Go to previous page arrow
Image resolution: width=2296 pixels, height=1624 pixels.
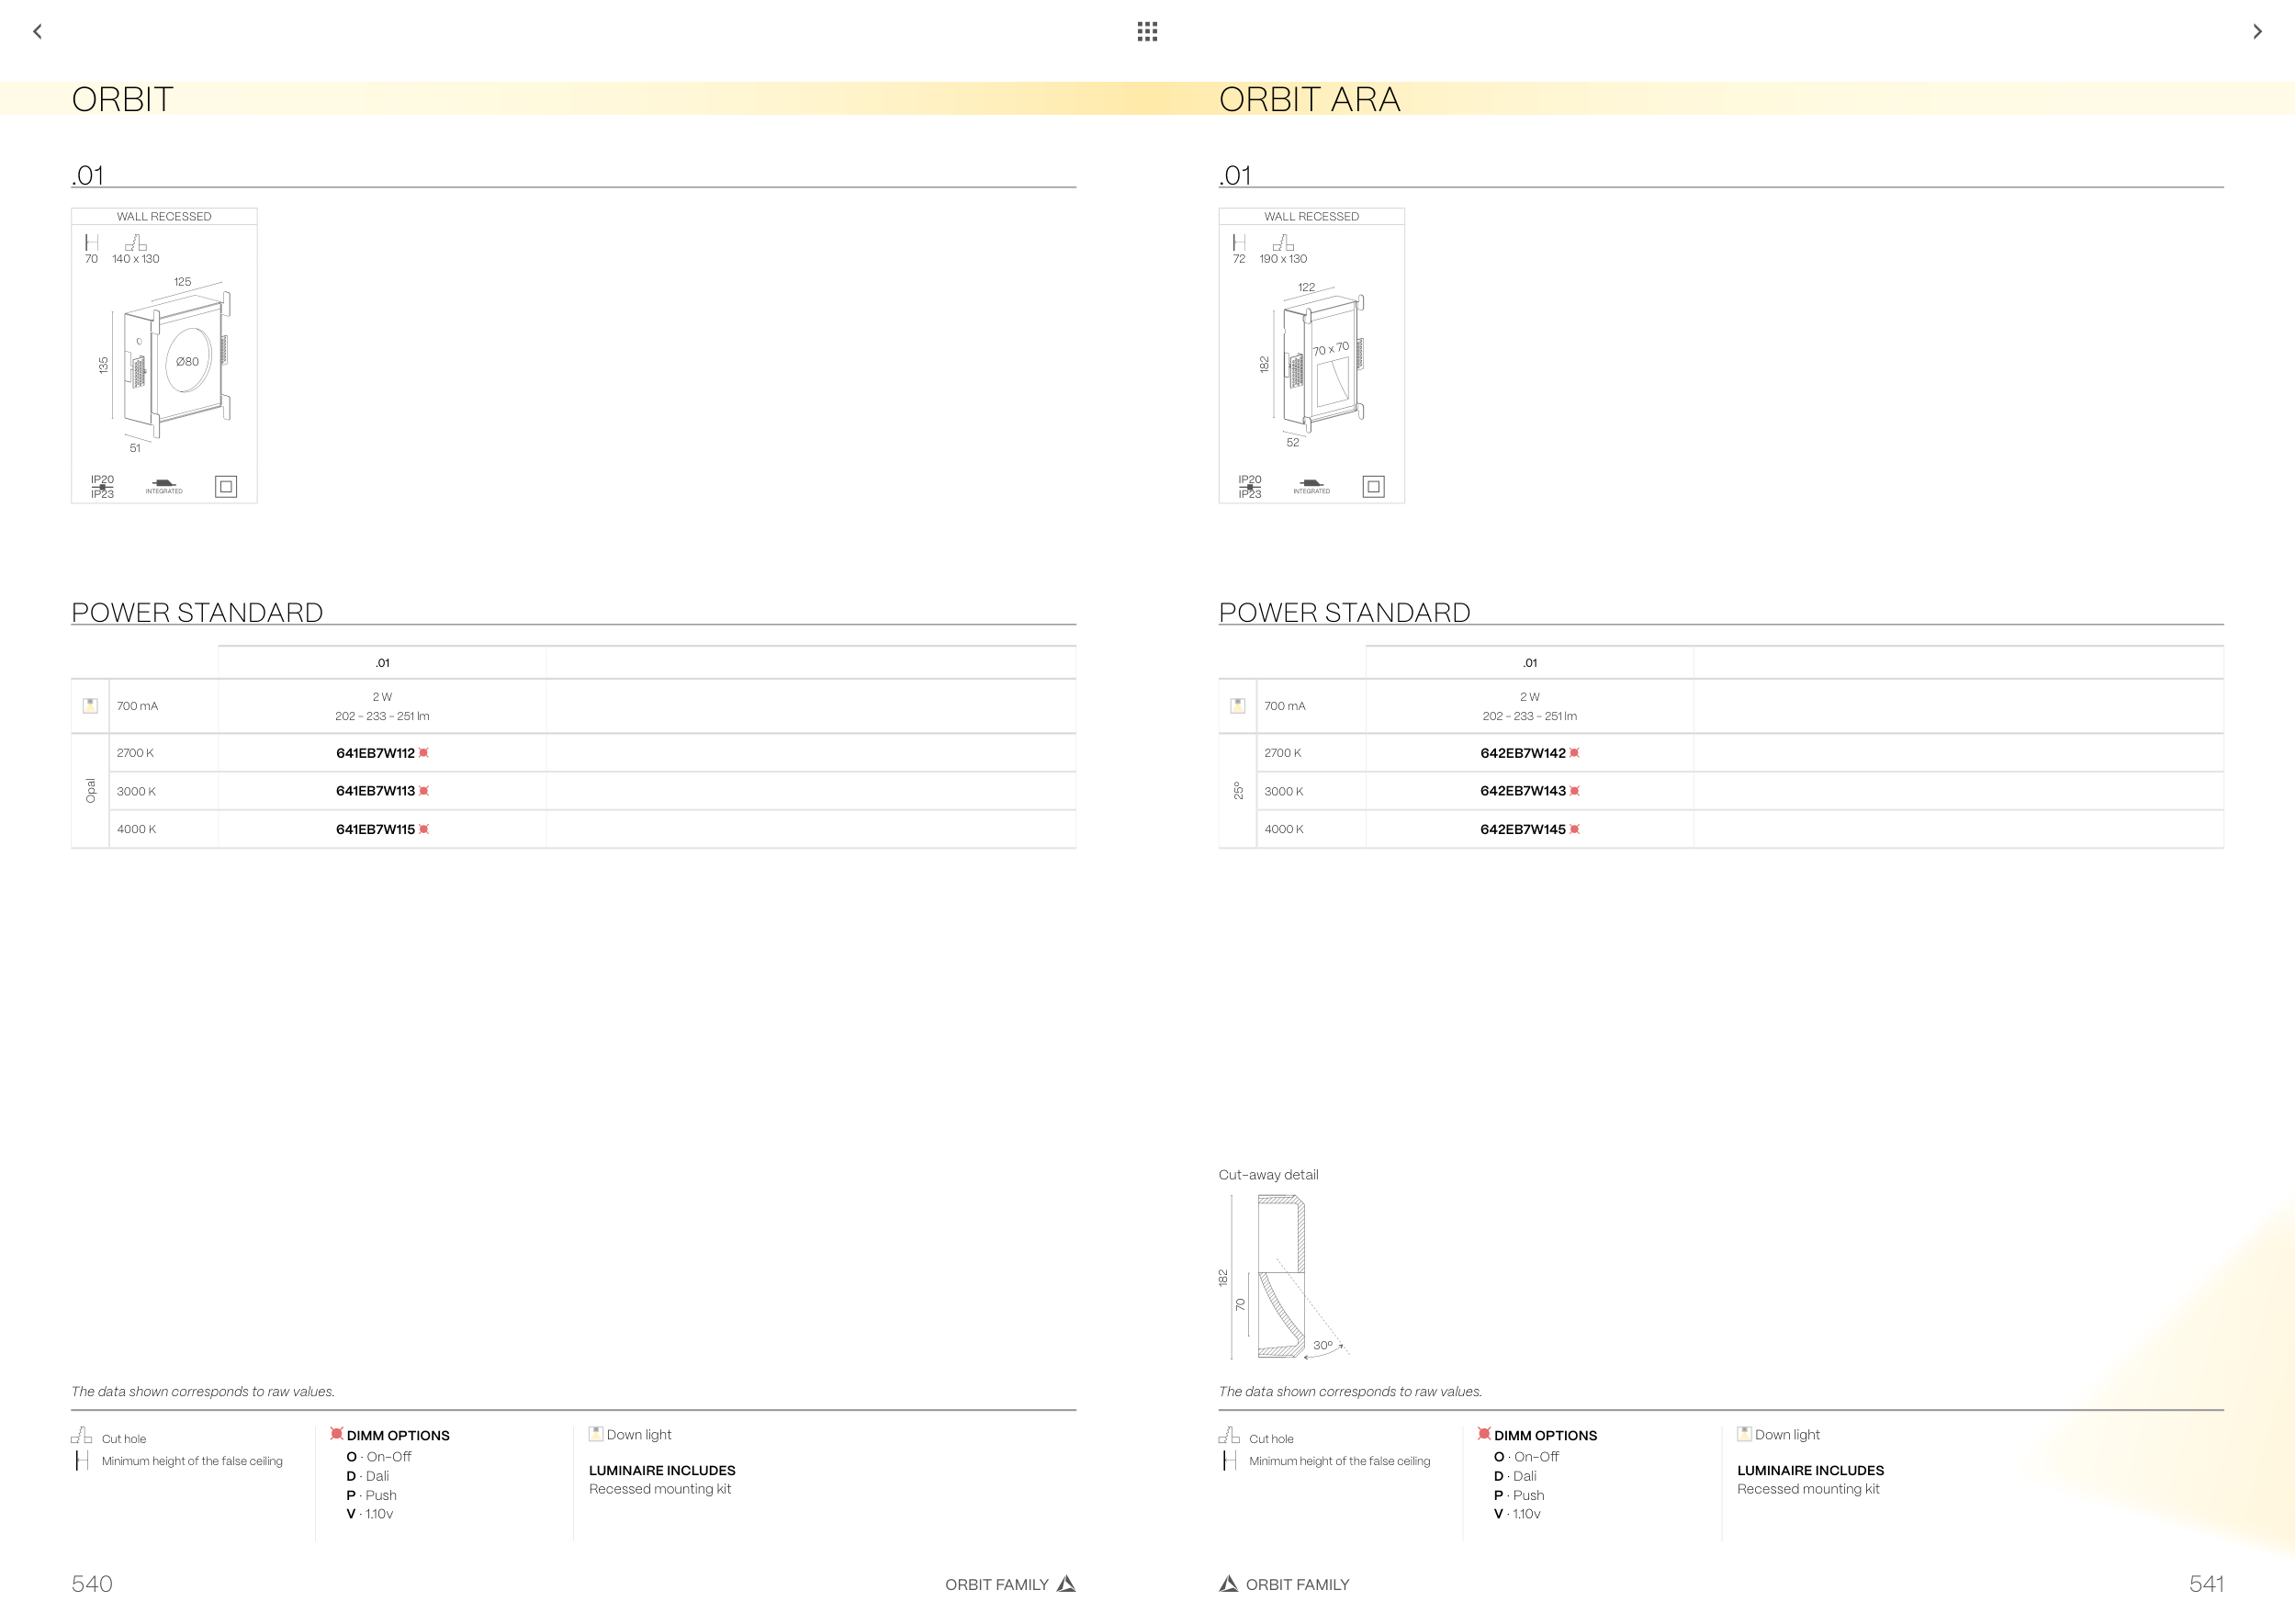pos(37,32)
